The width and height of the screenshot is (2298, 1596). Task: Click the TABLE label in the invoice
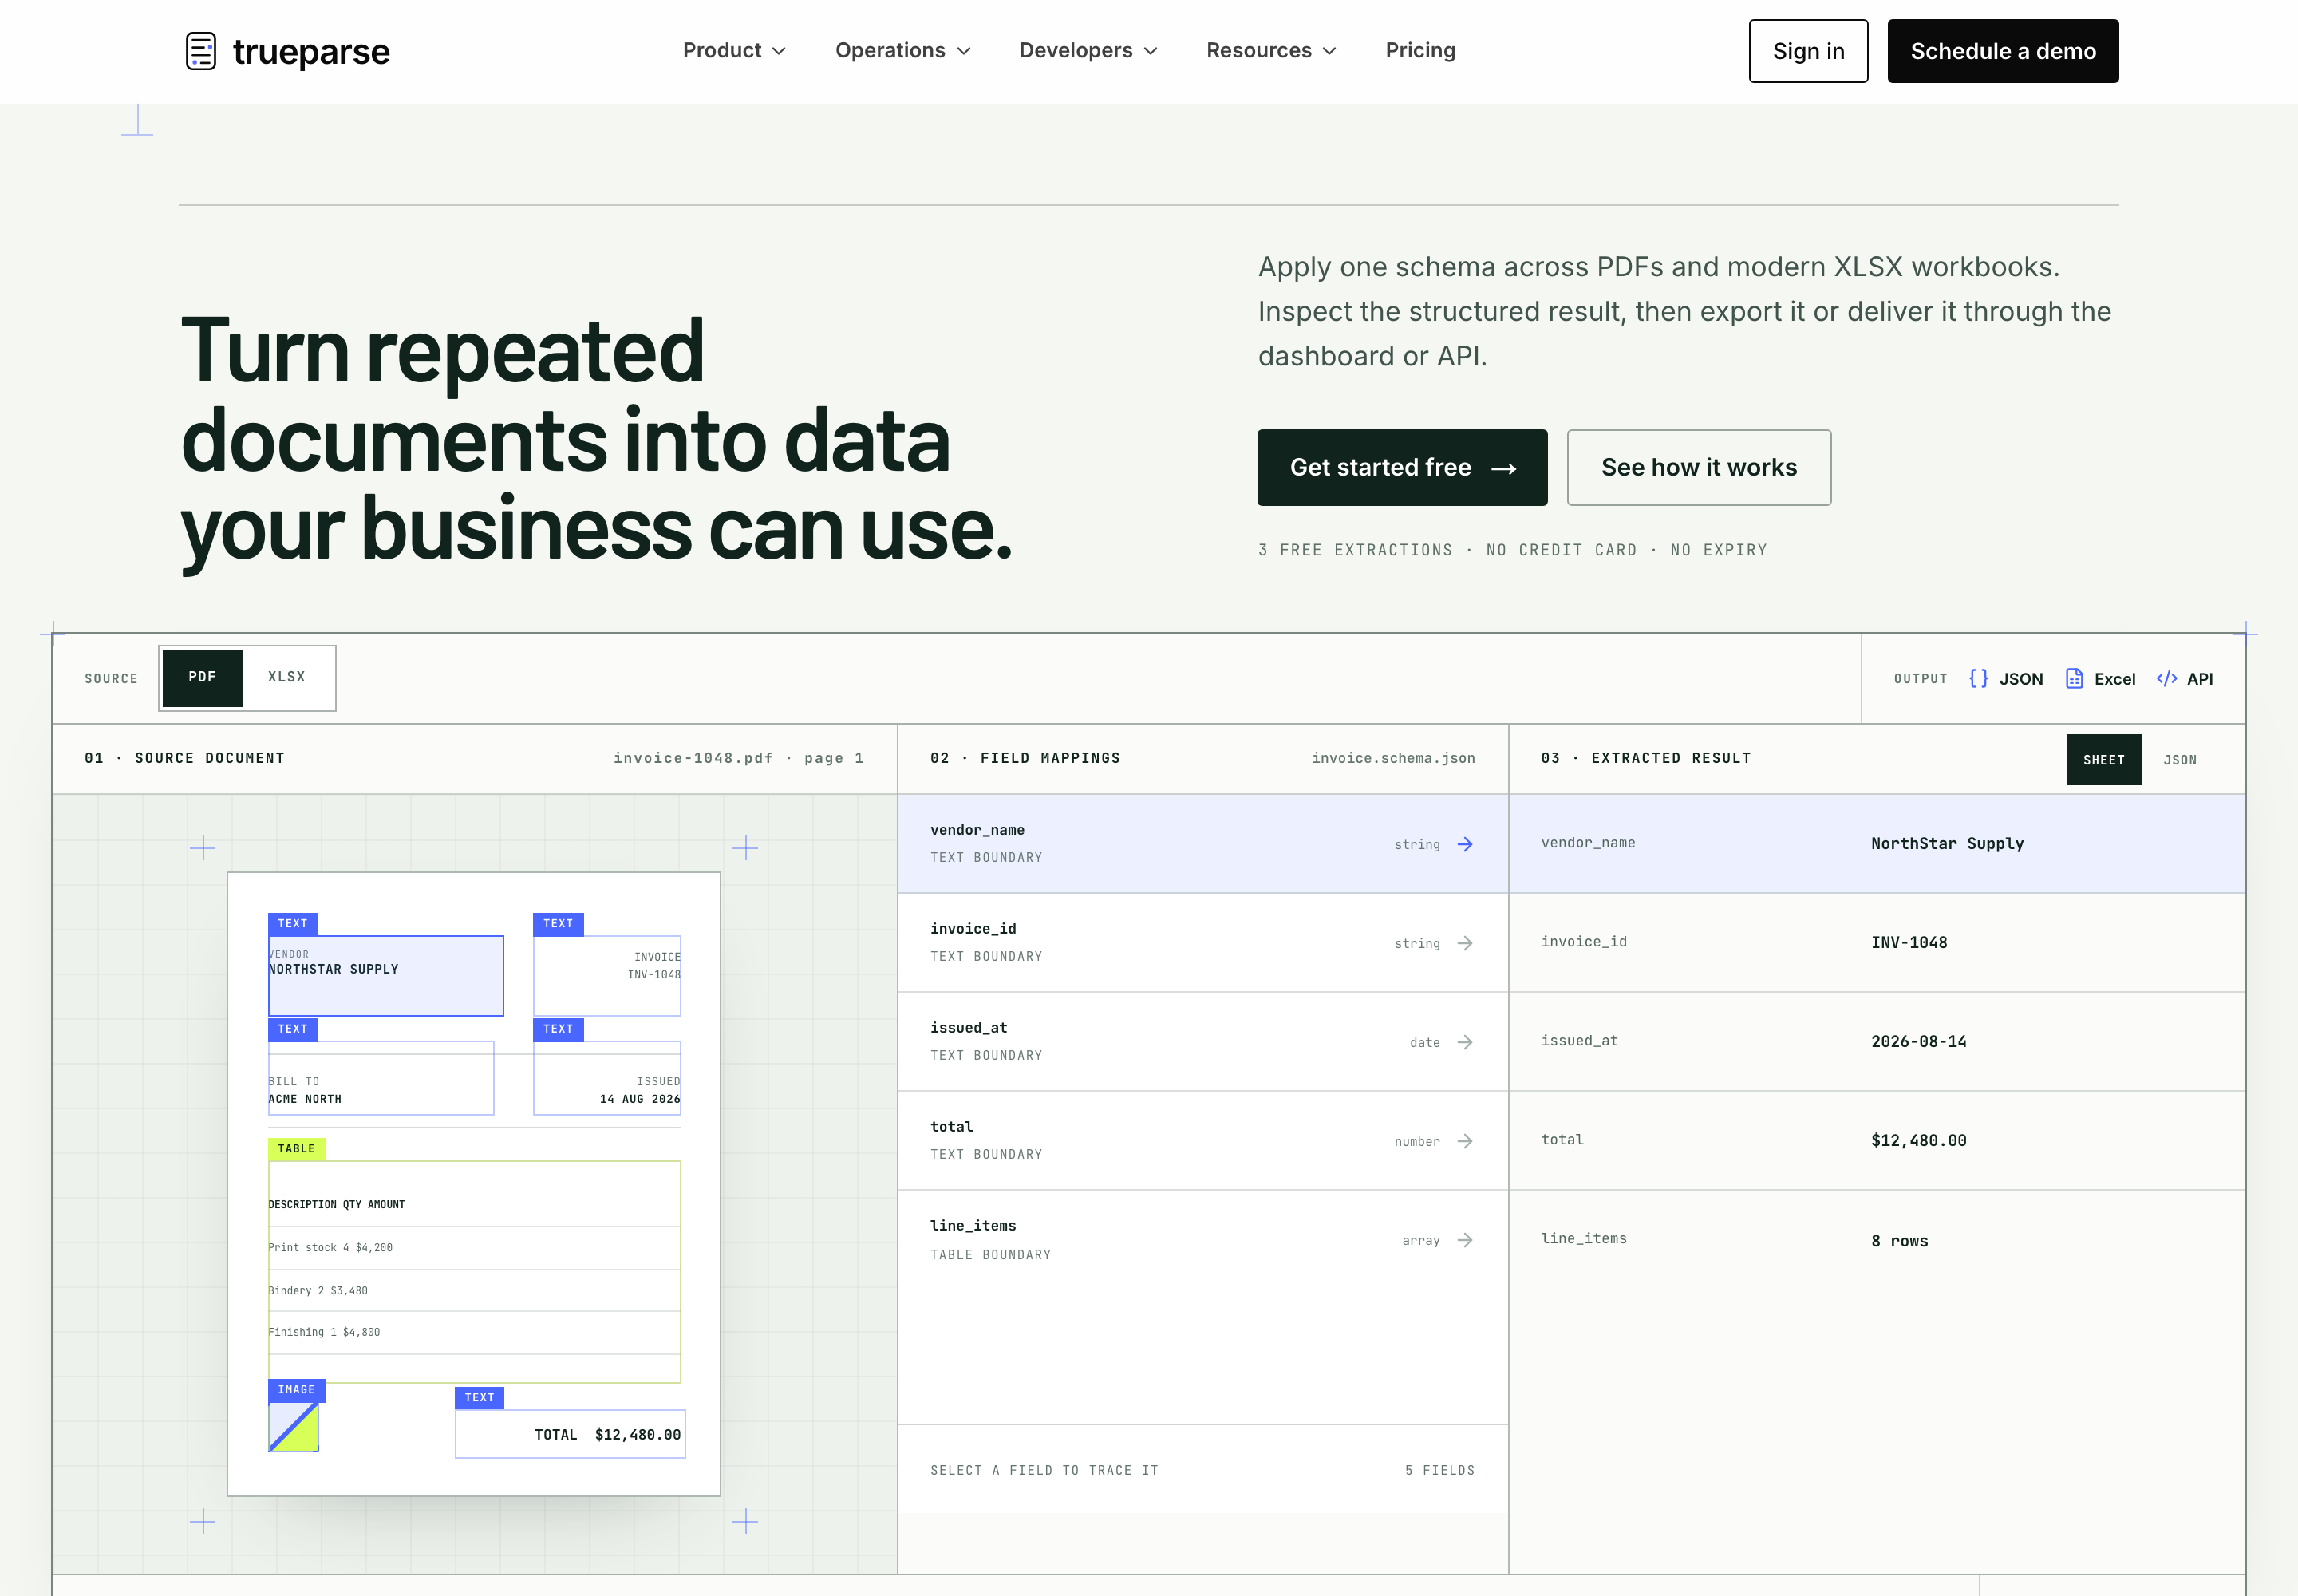click(296, 1148)
